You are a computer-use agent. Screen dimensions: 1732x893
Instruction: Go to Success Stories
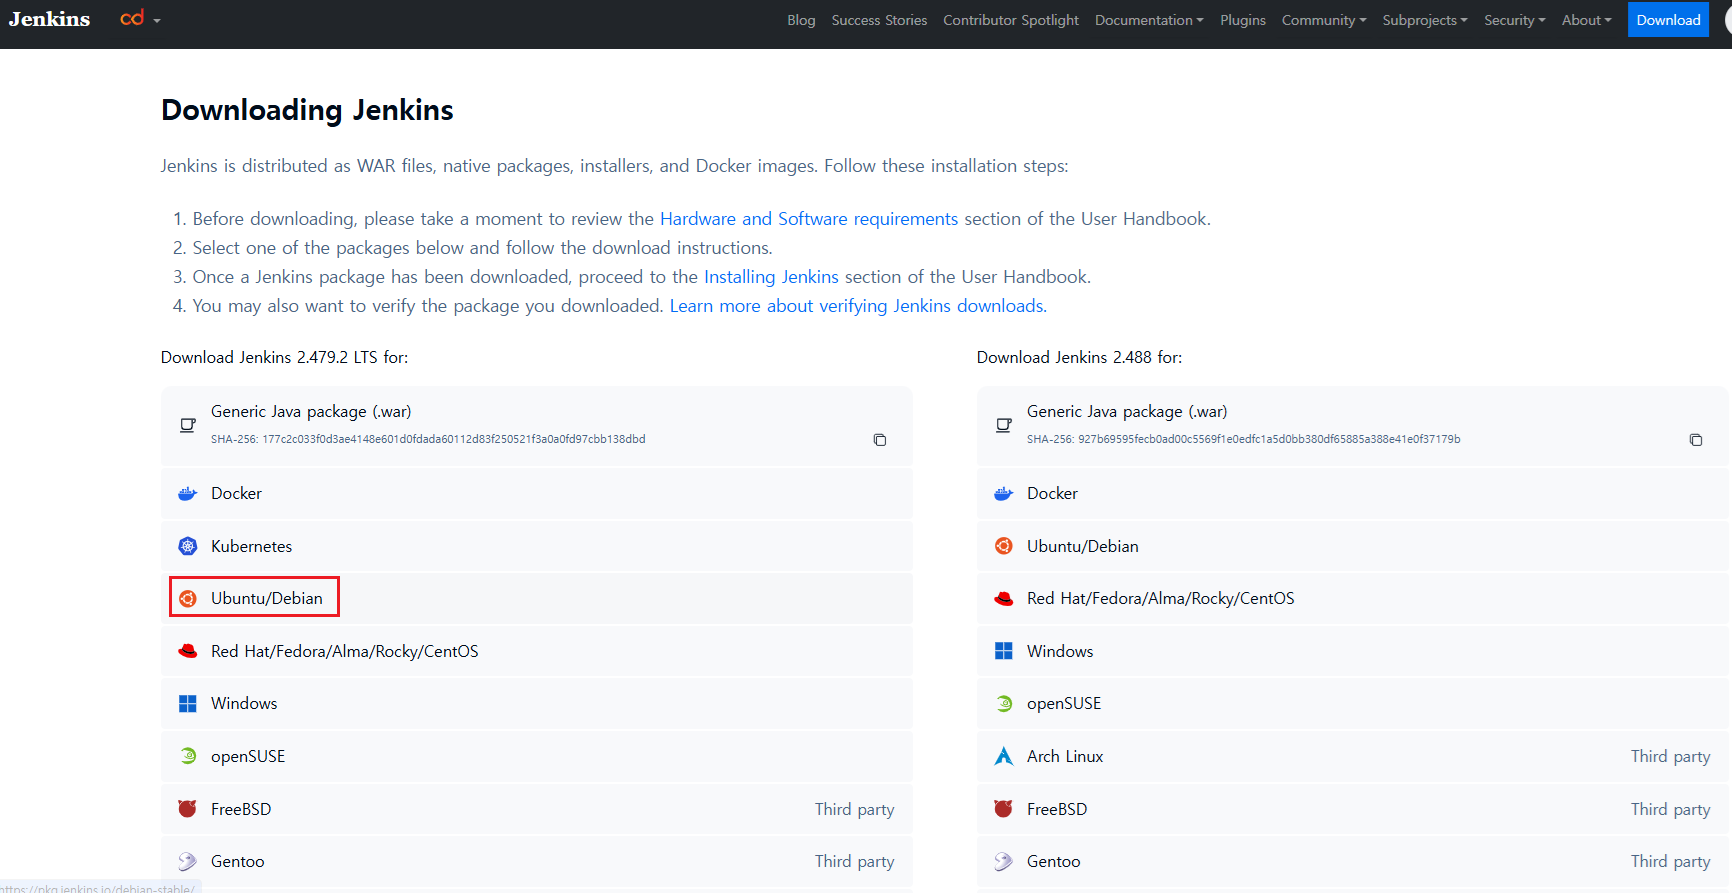coord(879,20)
